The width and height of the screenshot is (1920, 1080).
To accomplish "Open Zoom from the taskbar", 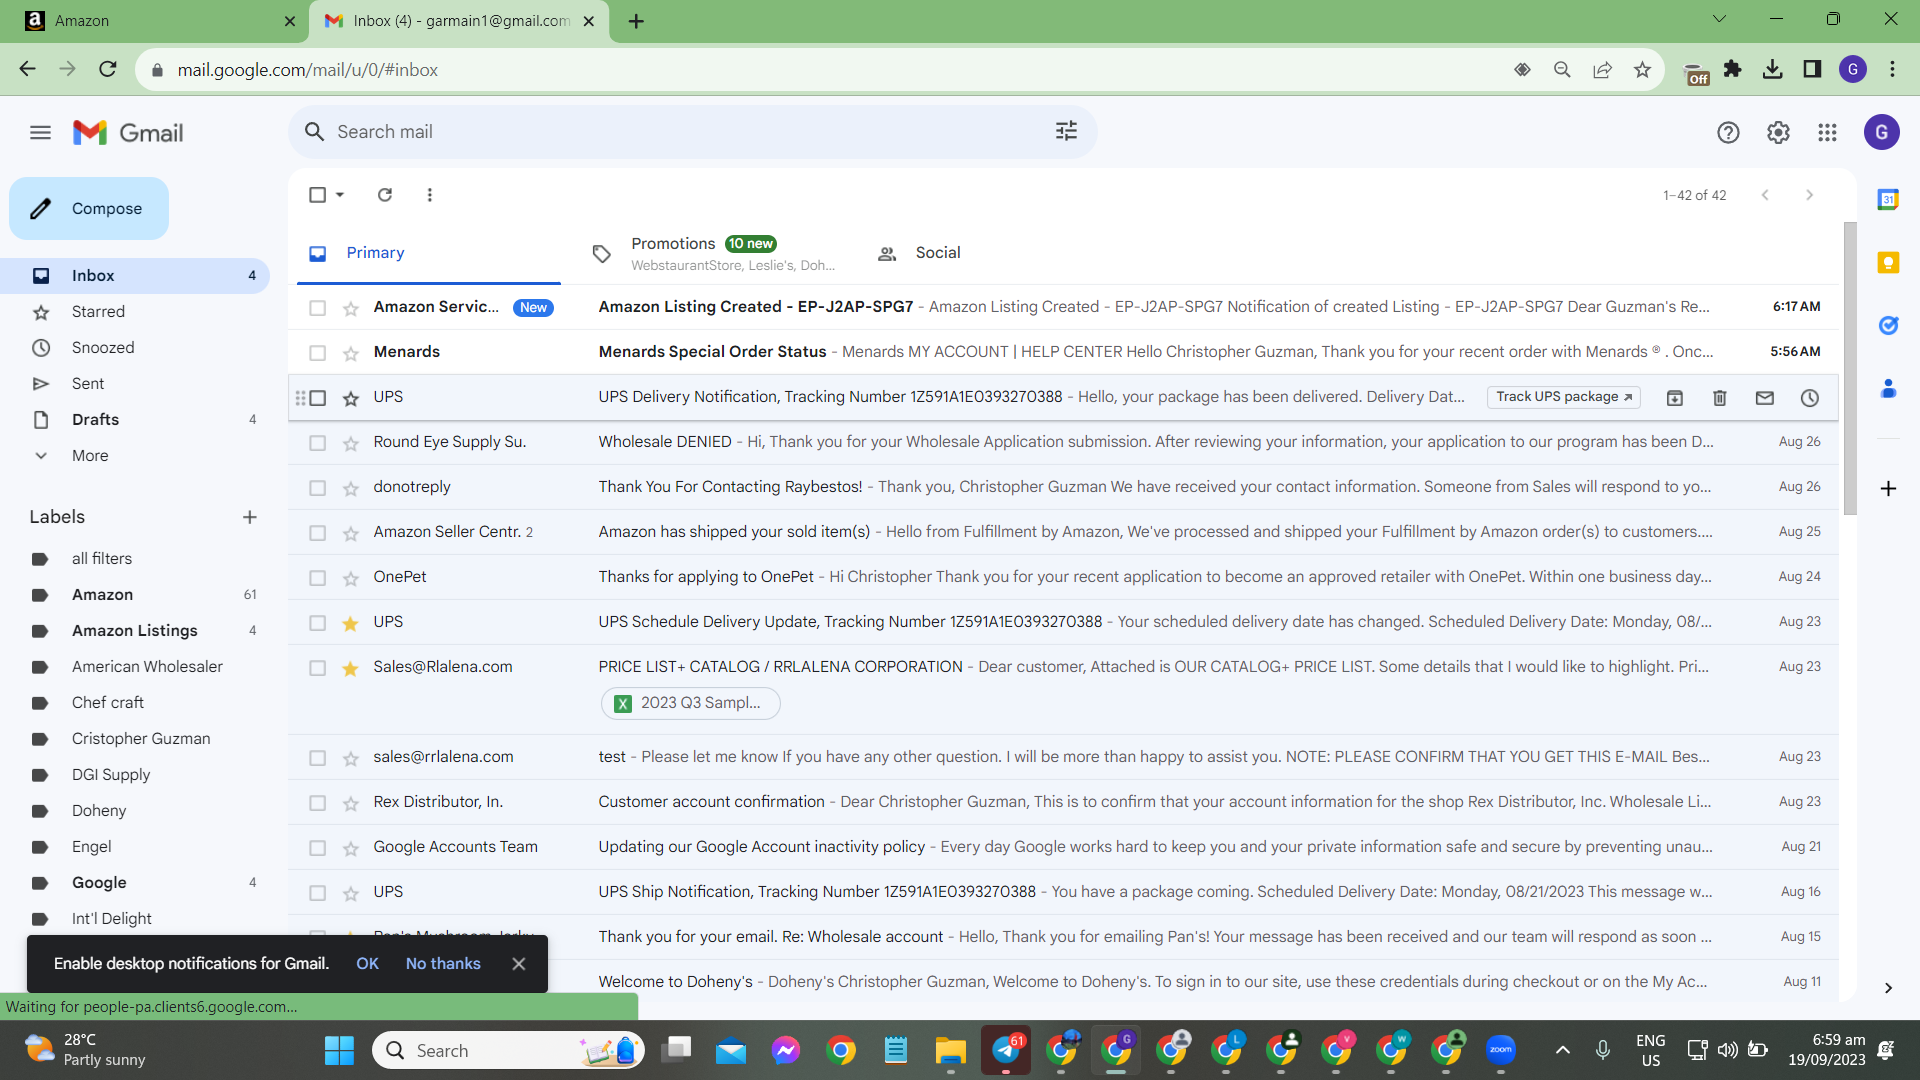I will (x=1501, y=1050).
